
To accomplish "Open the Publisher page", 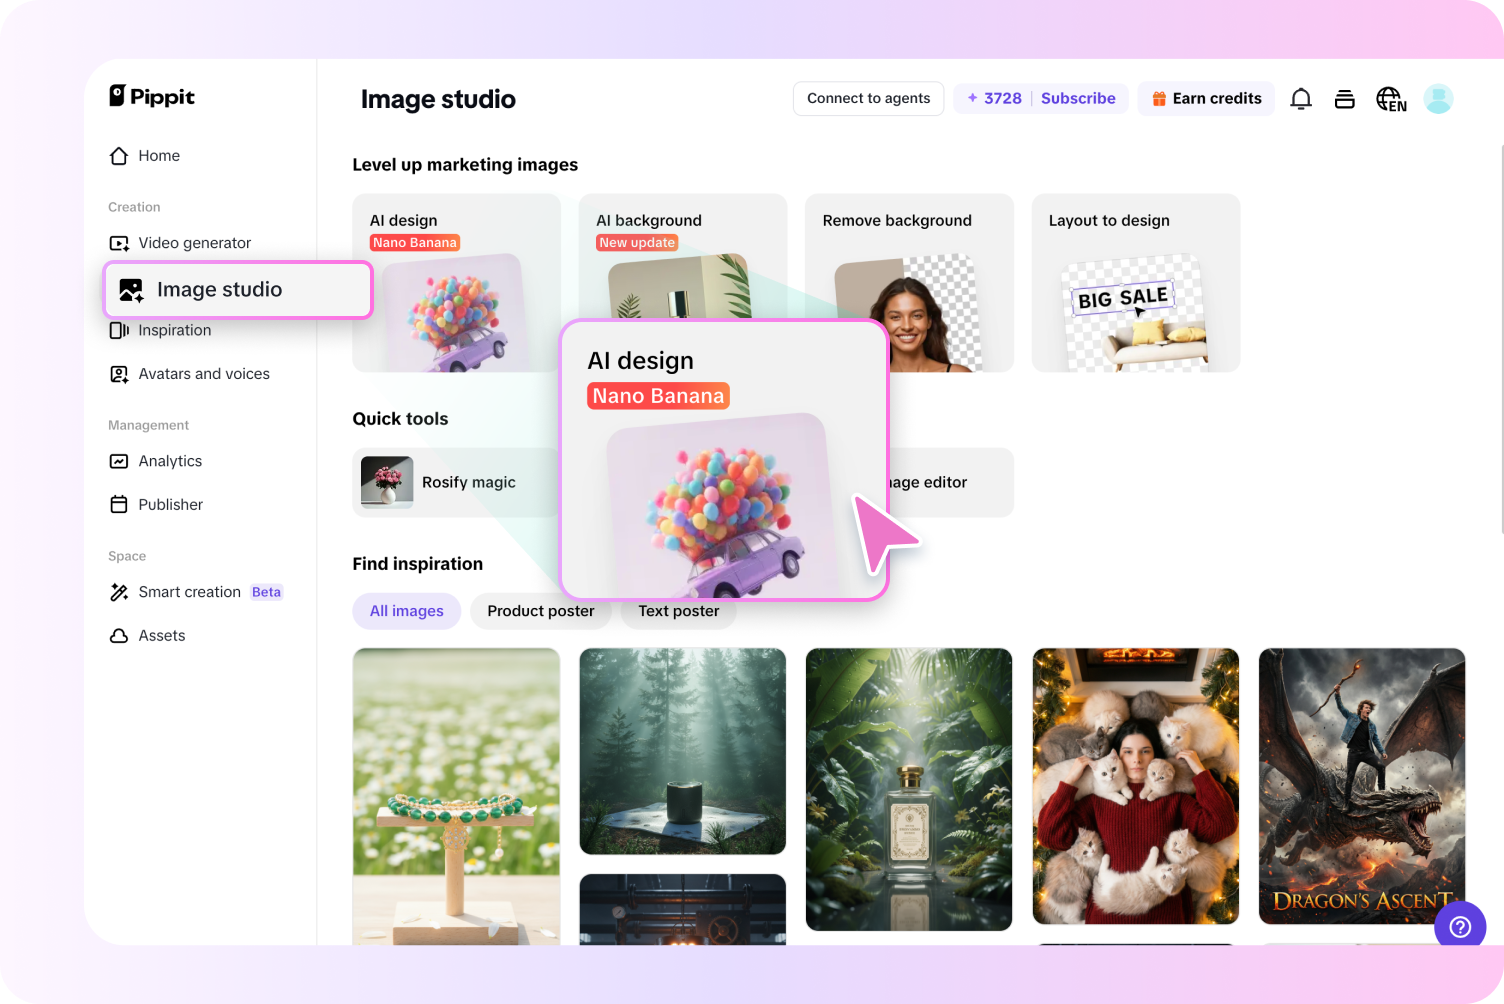I will (156, 505).
